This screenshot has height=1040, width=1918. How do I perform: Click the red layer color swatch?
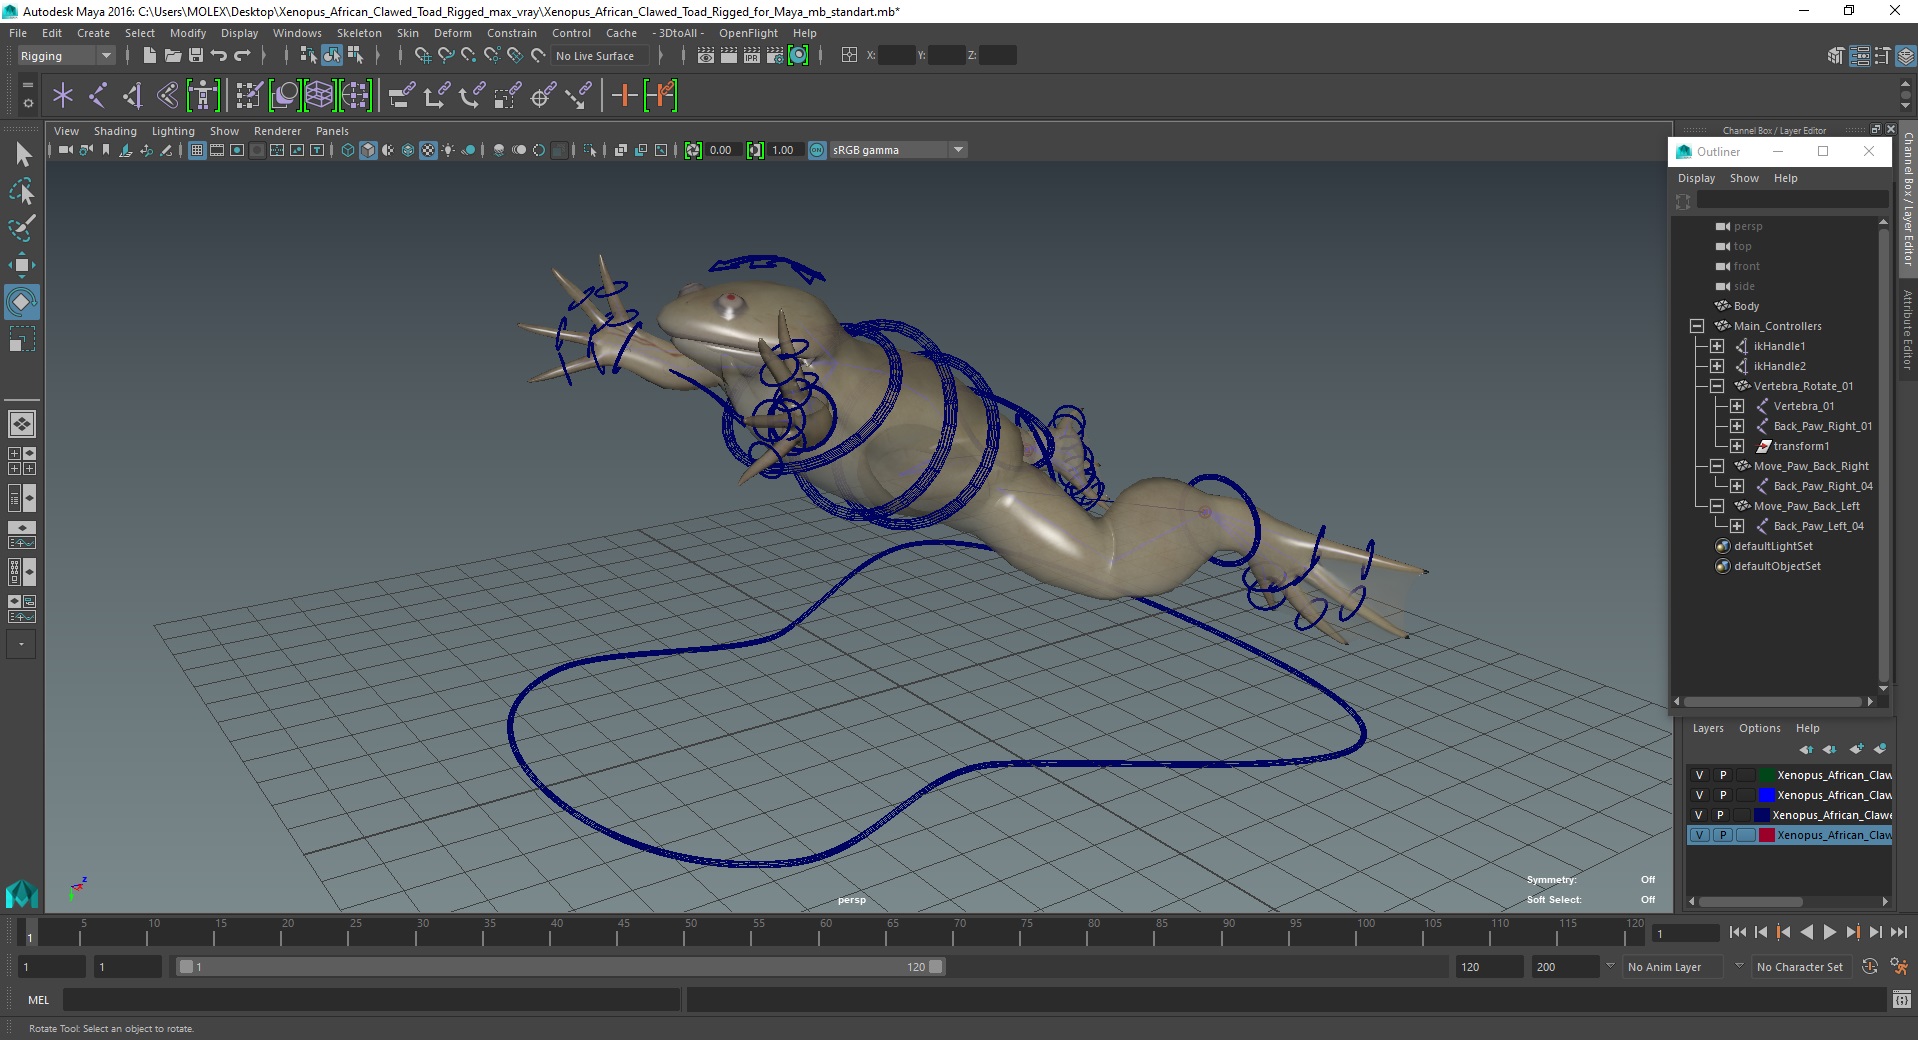[1767, 835]
